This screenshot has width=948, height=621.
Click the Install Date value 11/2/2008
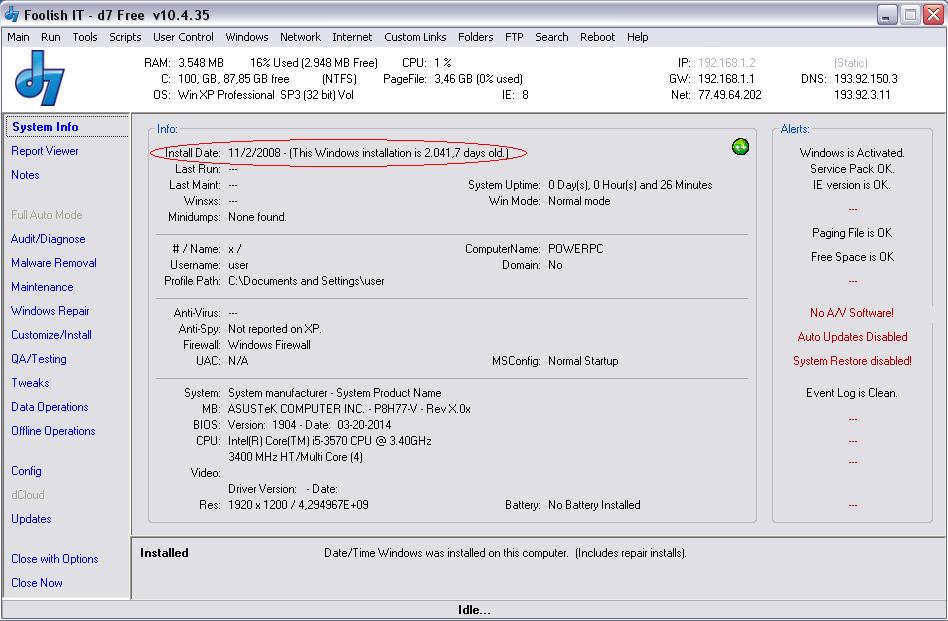click(x=255, y=153)
